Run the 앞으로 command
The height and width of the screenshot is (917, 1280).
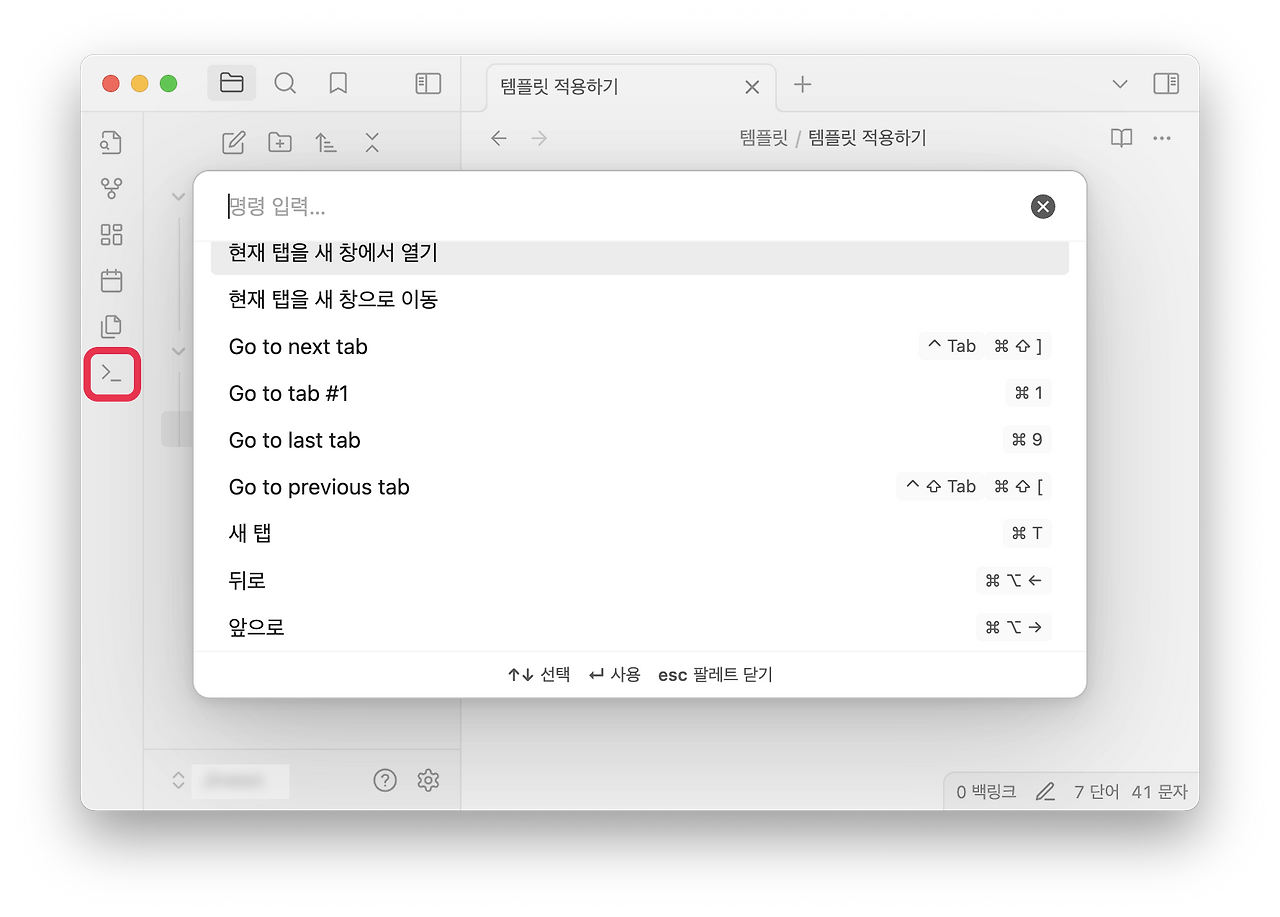(640, 627)
